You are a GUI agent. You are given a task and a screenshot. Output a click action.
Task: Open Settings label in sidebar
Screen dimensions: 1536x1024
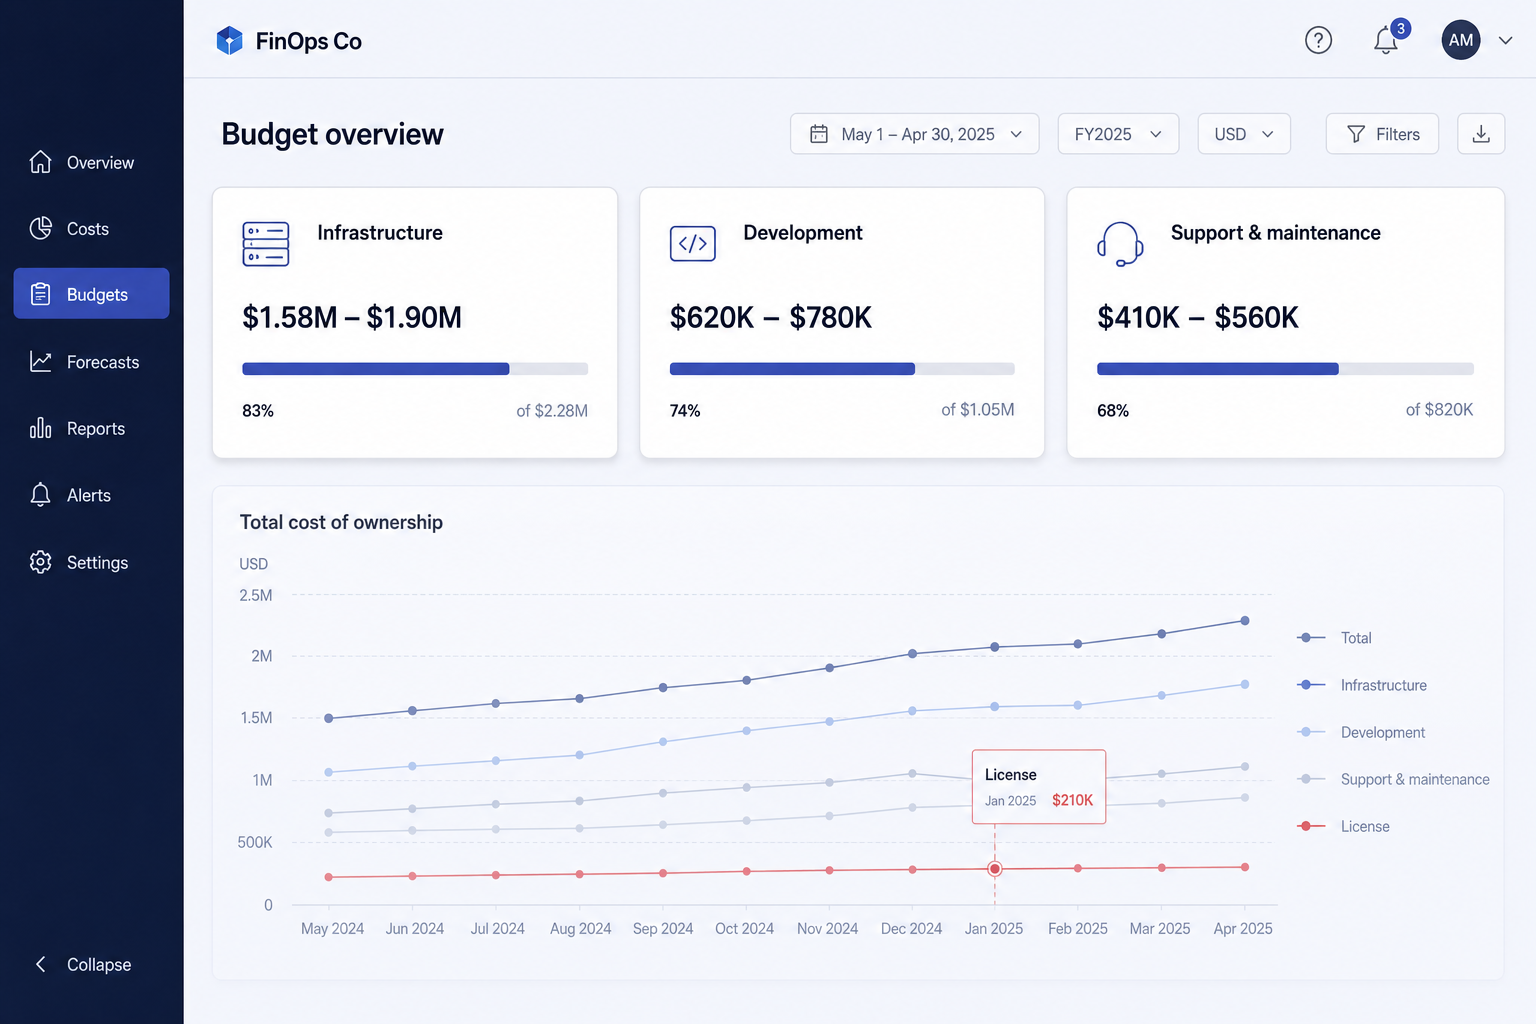pos(97,563)
